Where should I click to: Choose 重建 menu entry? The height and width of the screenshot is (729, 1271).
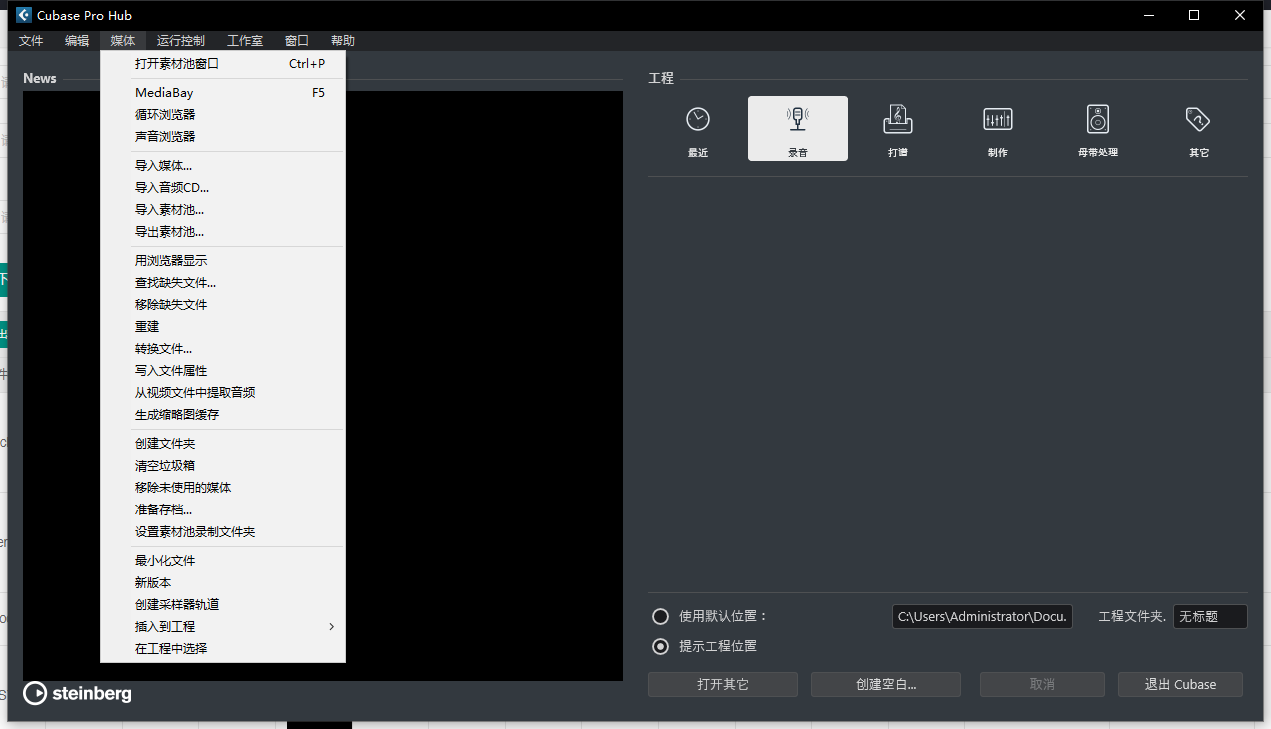[223, 327]
